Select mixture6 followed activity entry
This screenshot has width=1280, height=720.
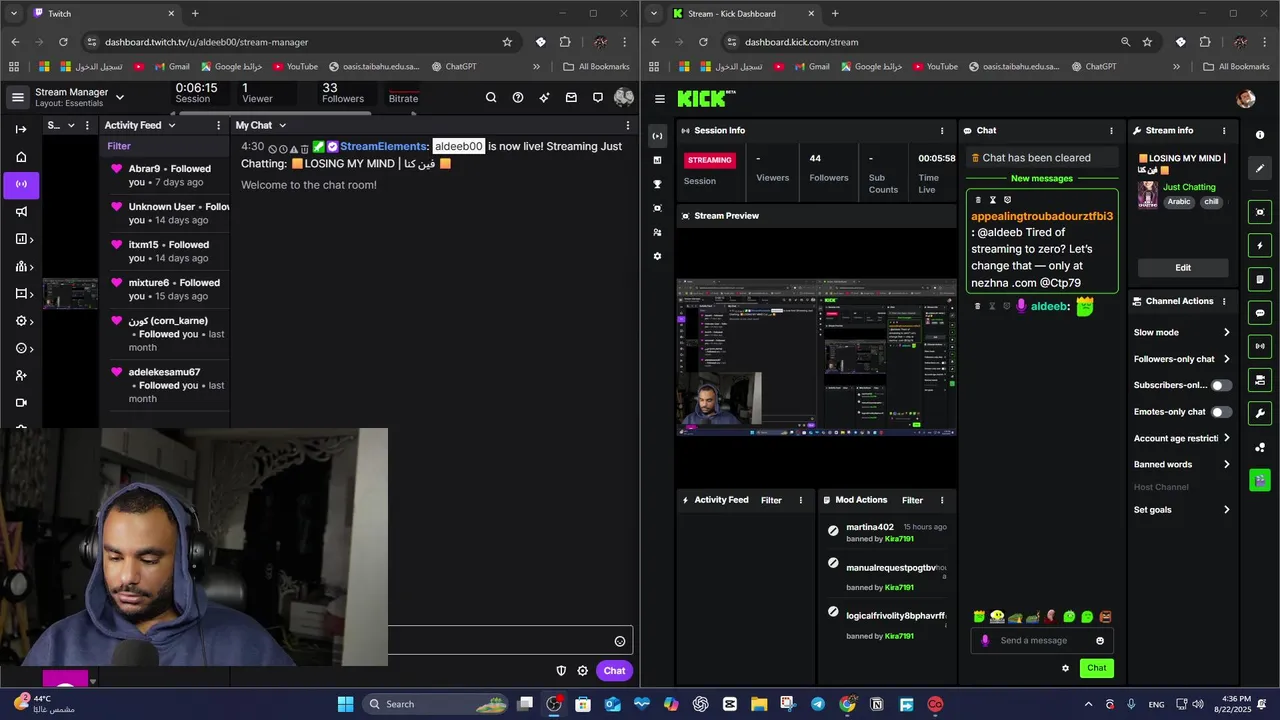click(x=168, y=289)
